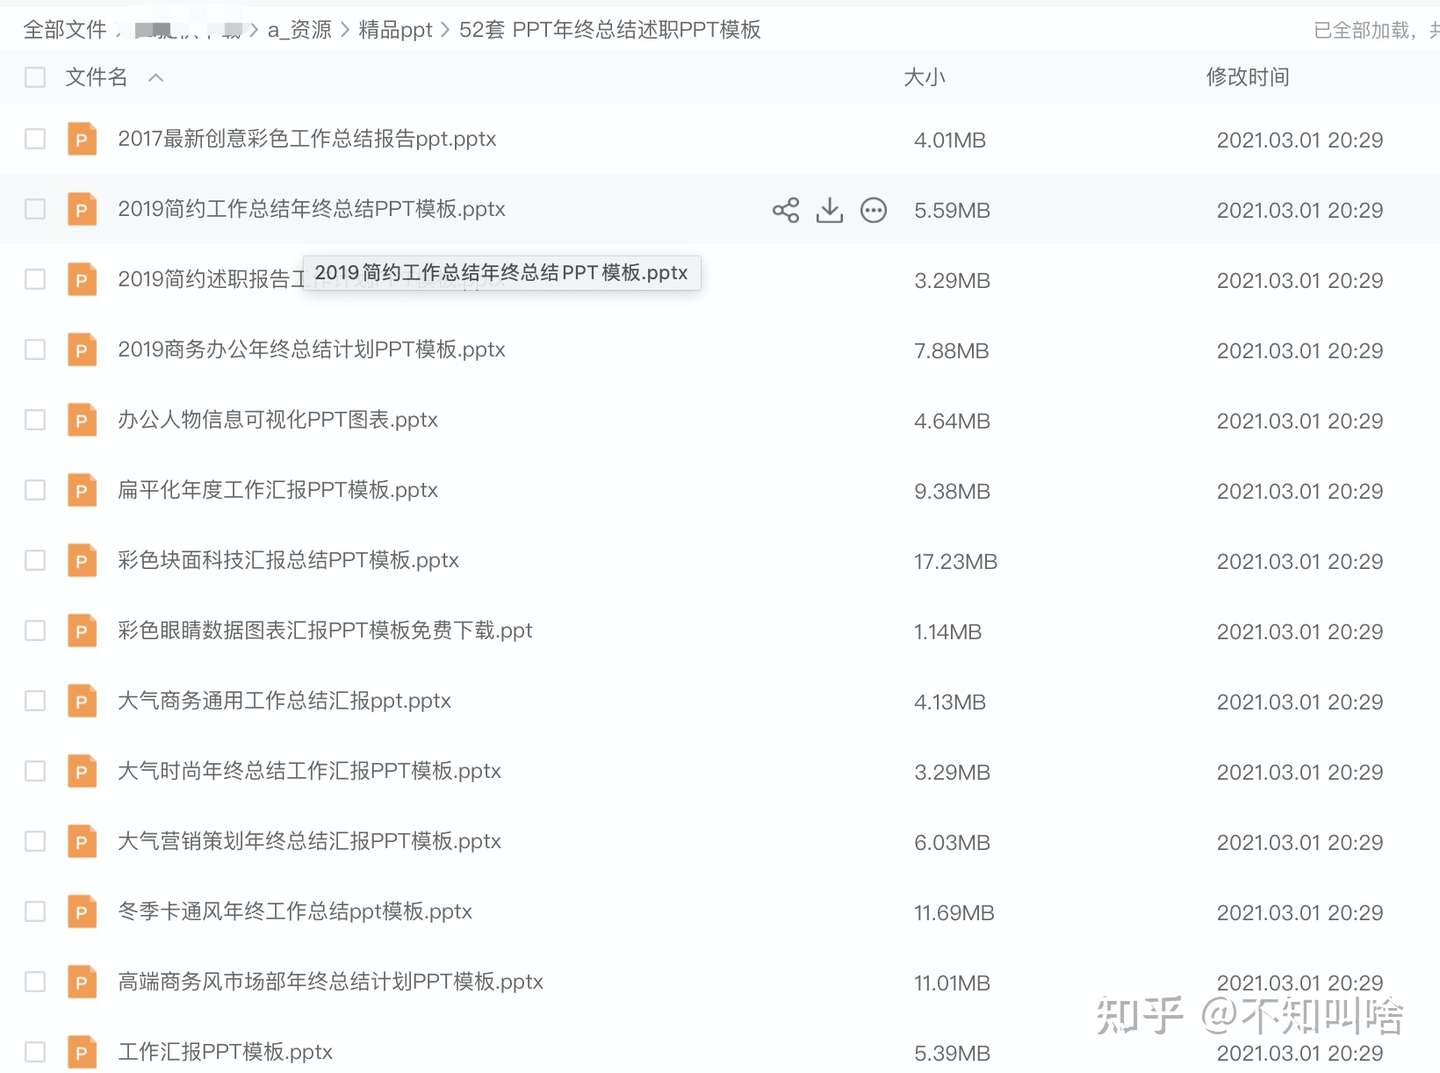Open file 彩色块面科技汇报总结PPT模板.pptx

288,560
